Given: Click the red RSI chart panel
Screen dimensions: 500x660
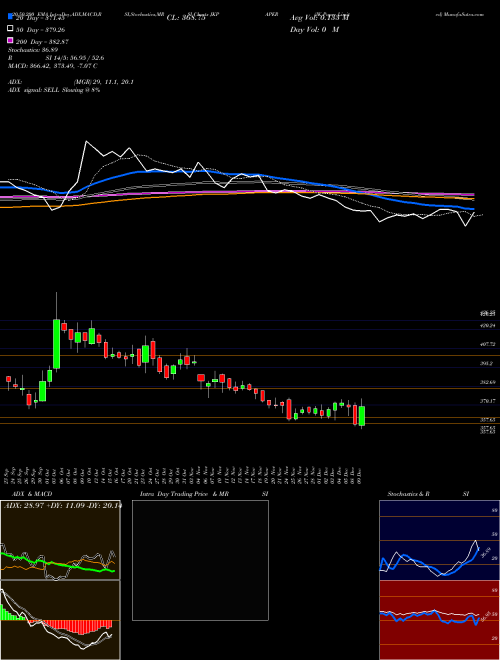Looking at the screenshot, I should coord(439,620).
